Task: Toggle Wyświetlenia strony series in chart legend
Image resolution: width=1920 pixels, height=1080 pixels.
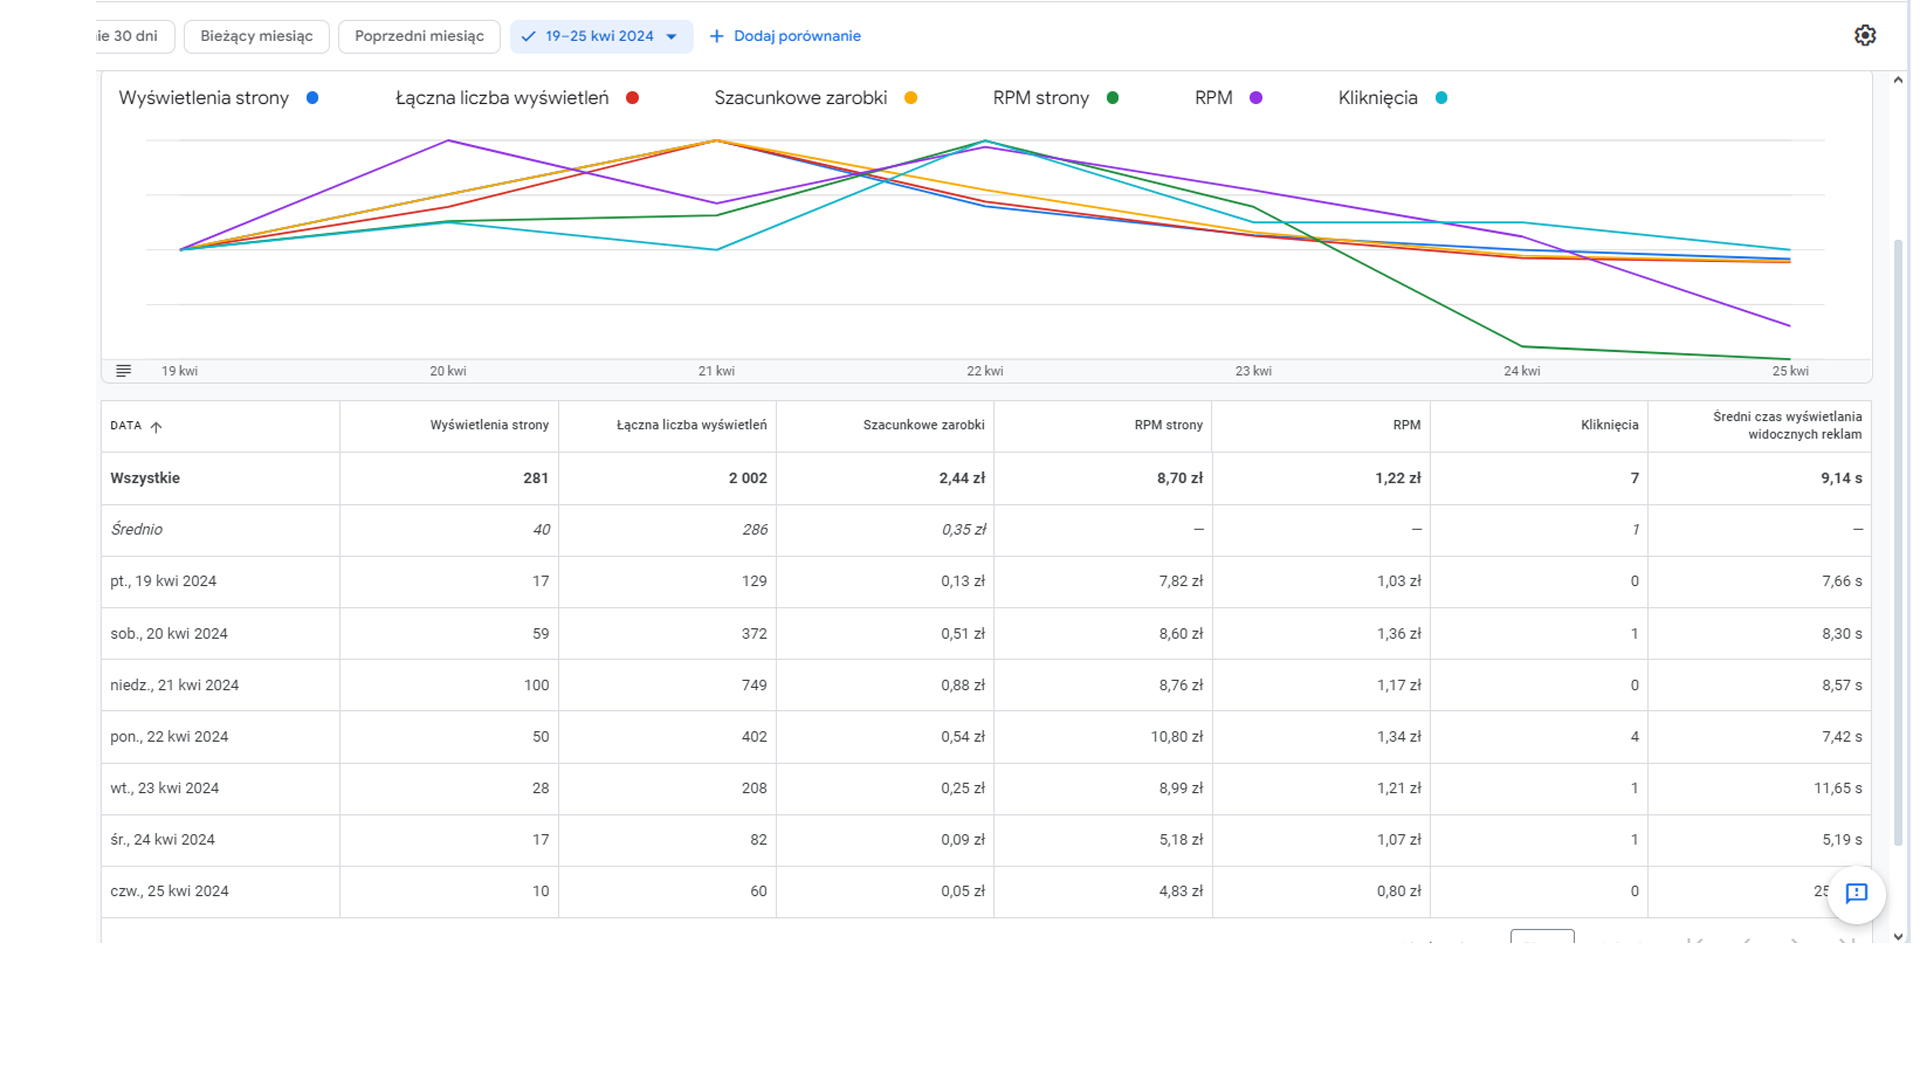Action: pos(204,98)
